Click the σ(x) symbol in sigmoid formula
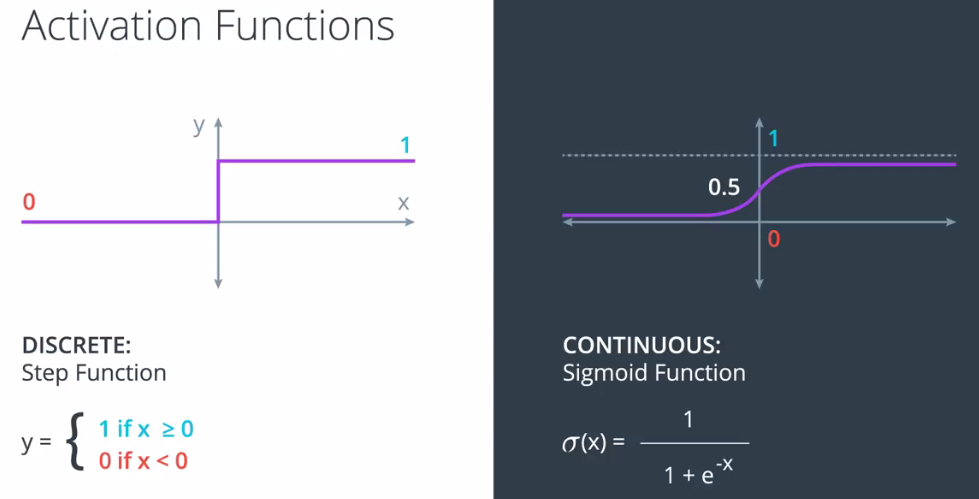This screenshot has width=979, height=499. (x=583, y=445)
